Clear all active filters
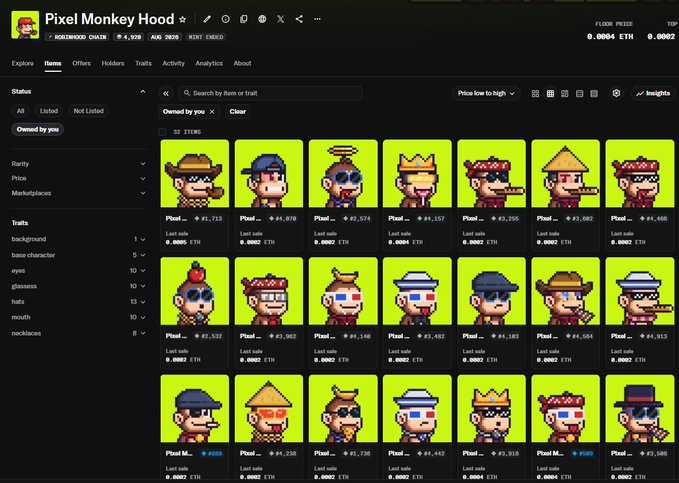 pos(237,111)
